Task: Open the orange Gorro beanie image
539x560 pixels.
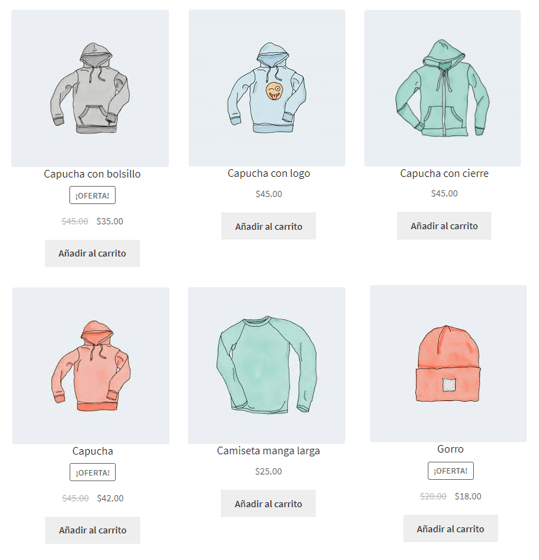Action: coord(448,364)
